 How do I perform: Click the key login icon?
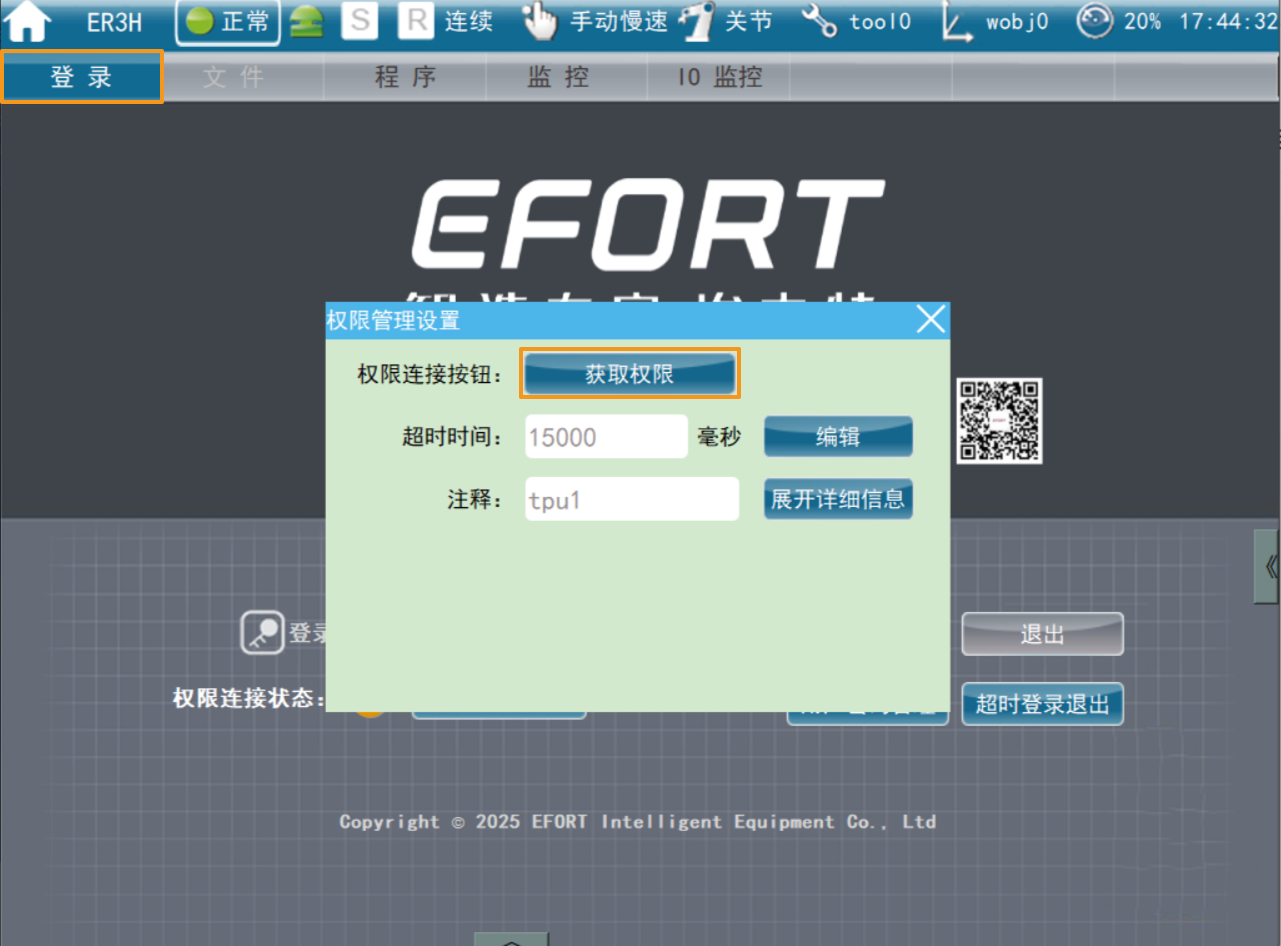tap(262, 633)
